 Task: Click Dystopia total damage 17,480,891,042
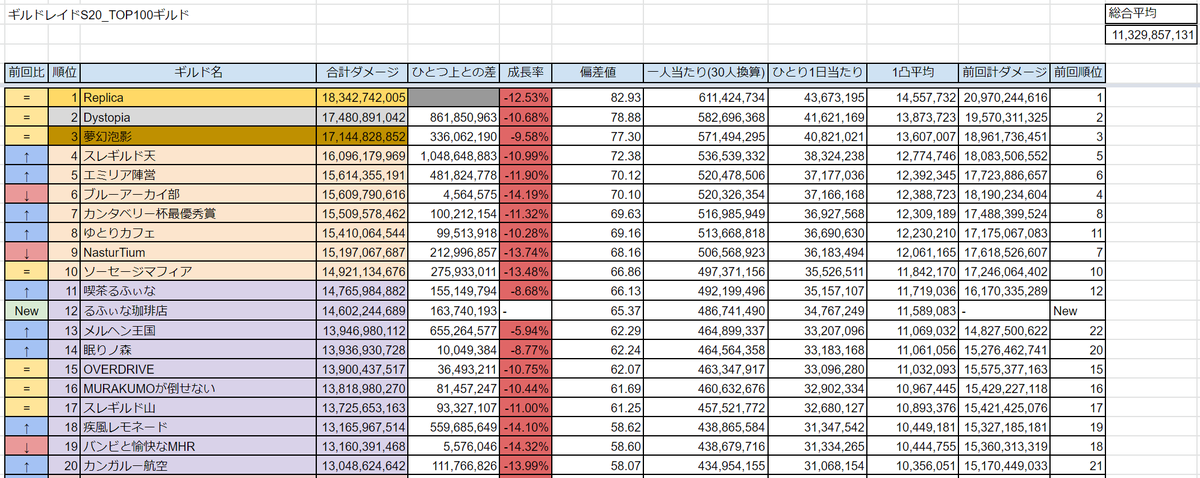click(x=363, y=117)
